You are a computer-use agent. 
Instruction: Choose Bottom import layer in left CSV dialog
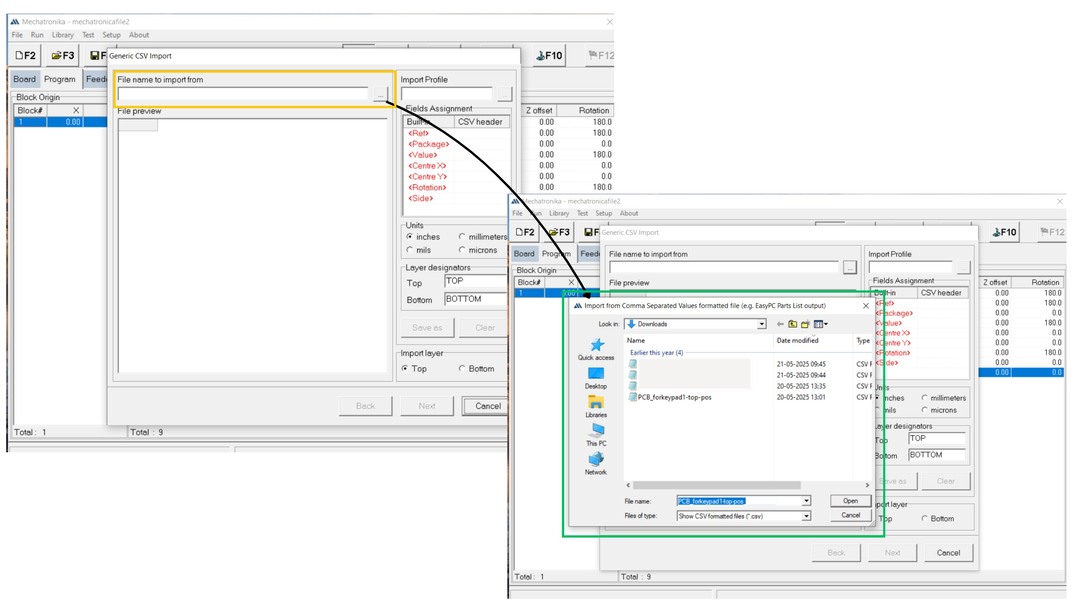coord(477,369)
